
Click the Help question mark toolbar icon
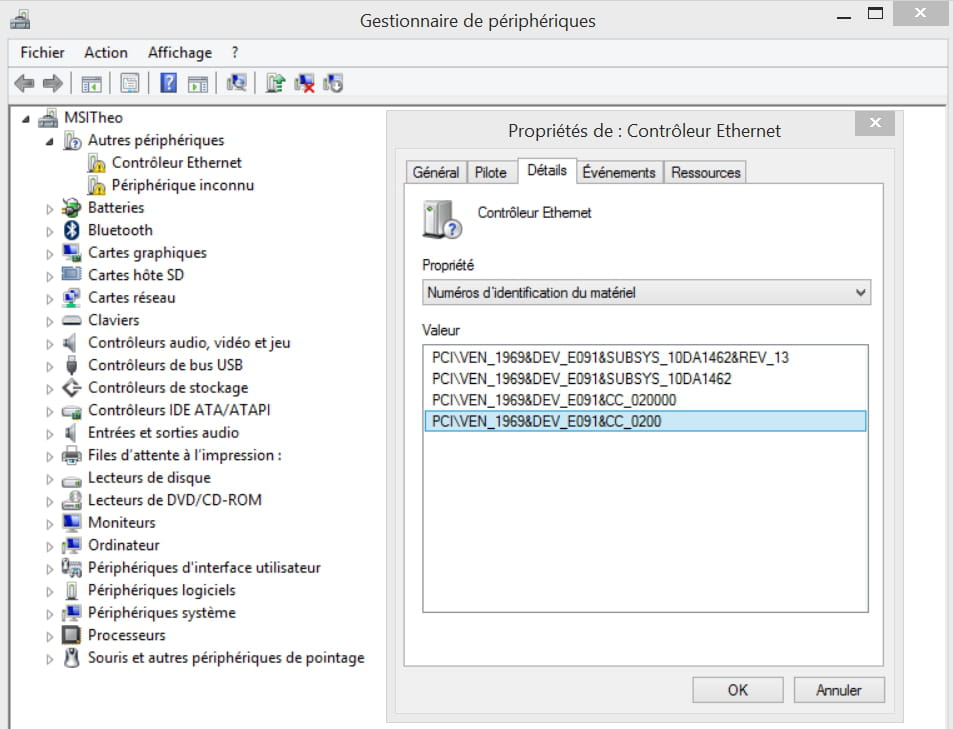coord(168,83)
